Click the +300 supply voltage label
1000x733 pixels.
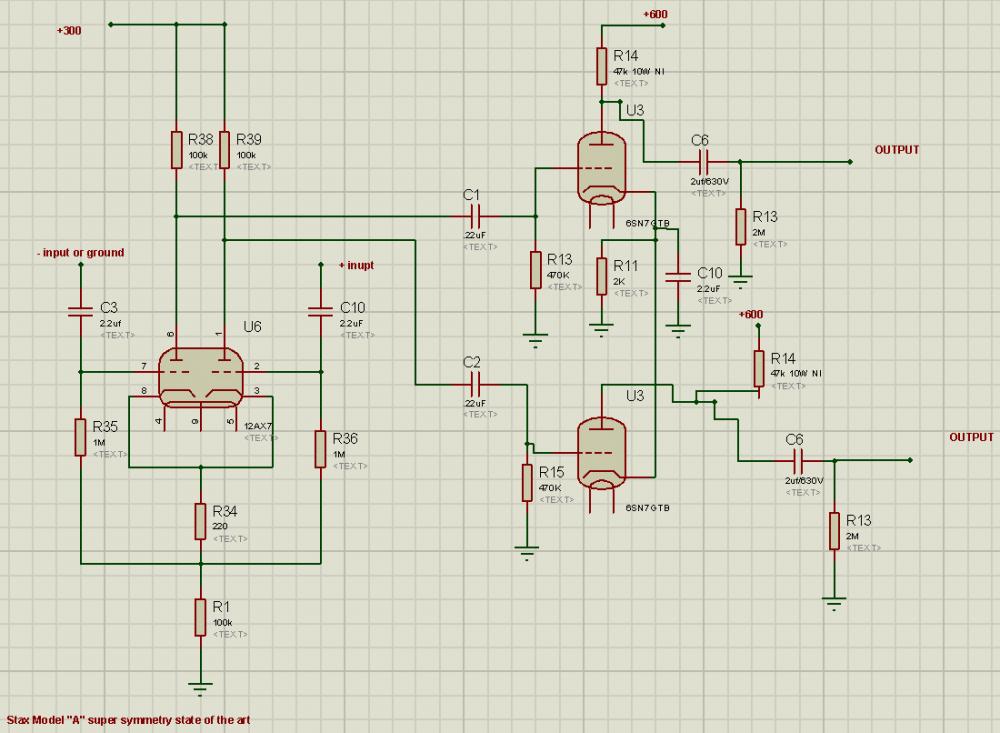[x=69, y=31]
